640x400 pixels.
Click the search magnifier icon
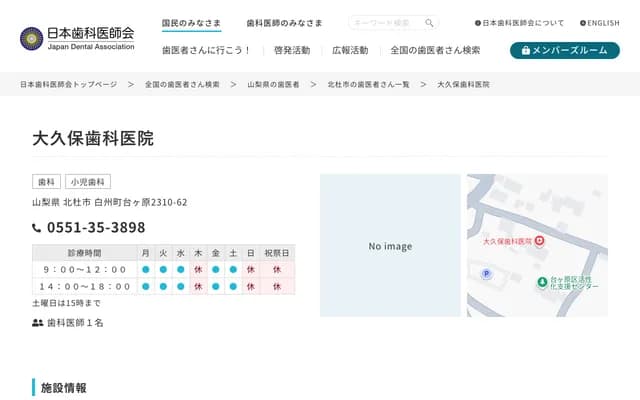(429, 23)
